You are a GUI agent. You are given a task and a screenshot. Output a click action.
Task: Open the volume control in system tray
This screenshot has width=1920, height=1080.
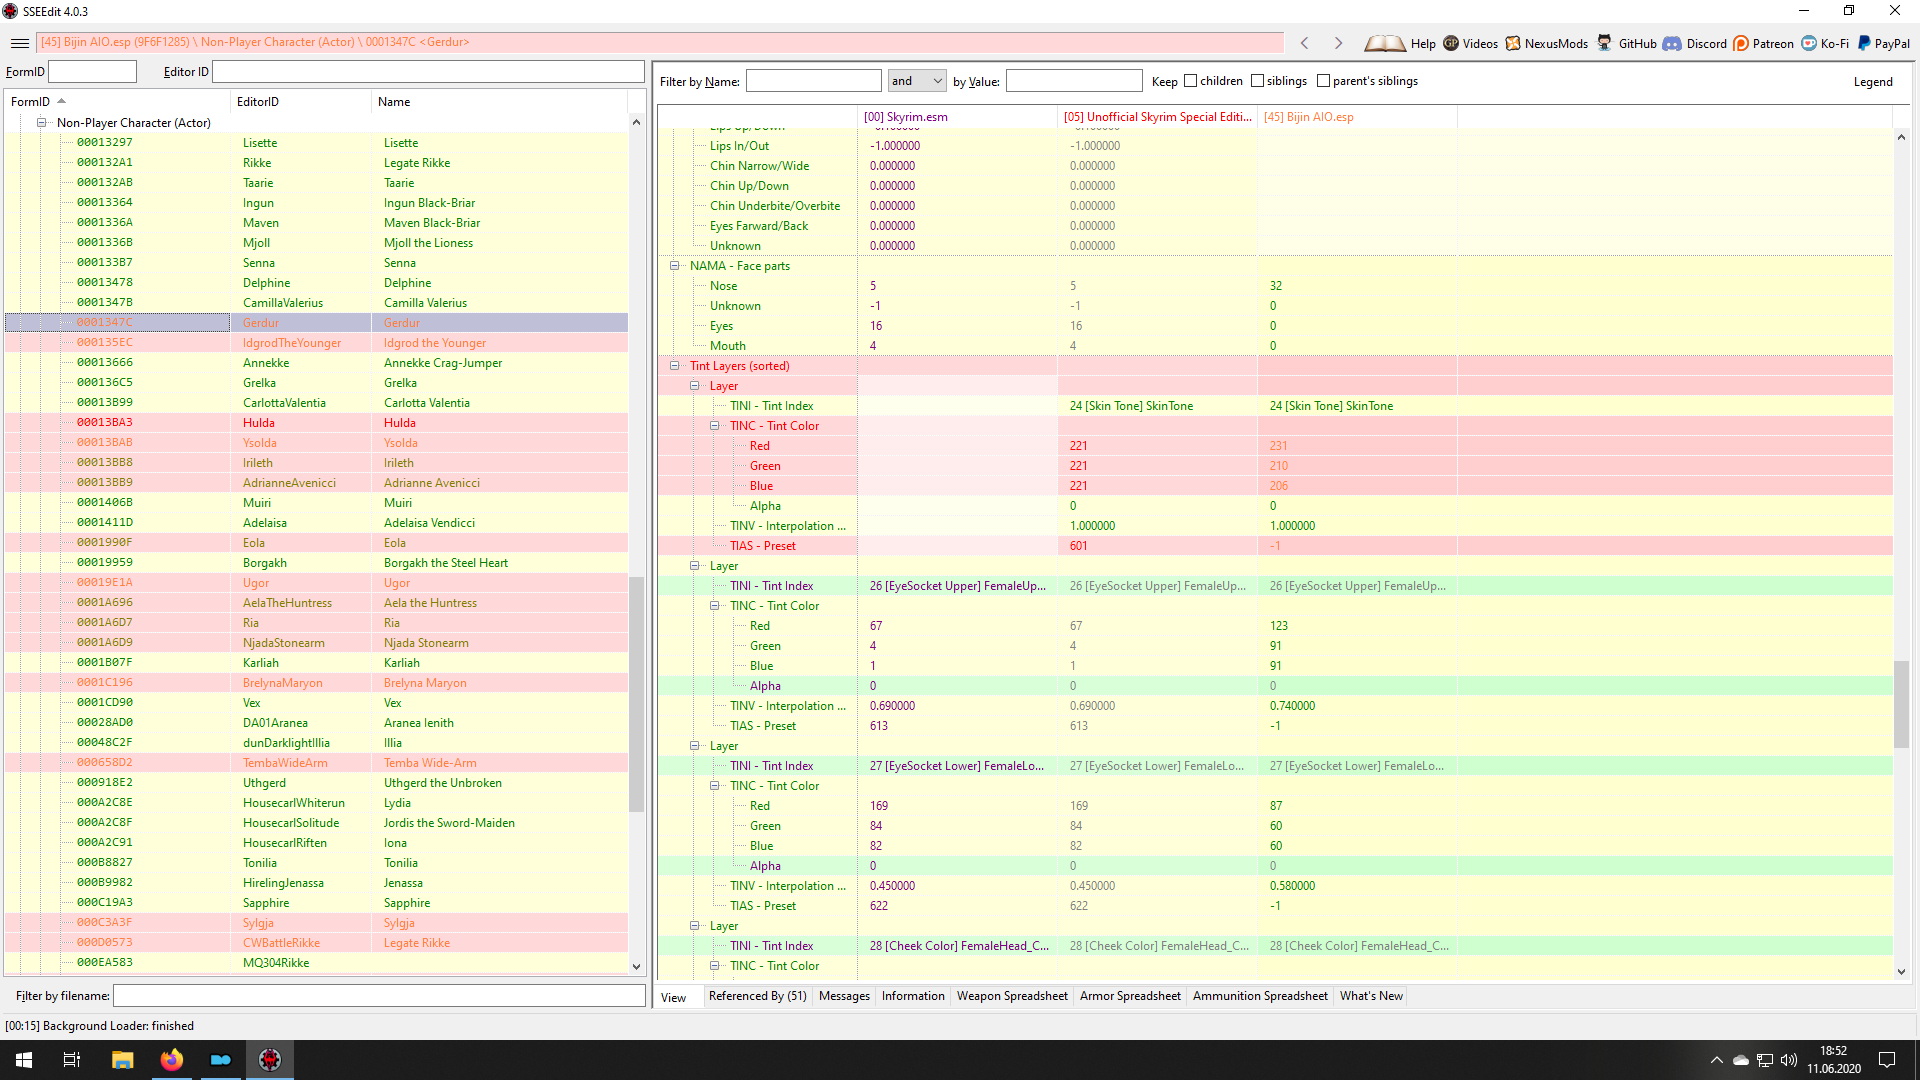(x=1789, y=1060)
